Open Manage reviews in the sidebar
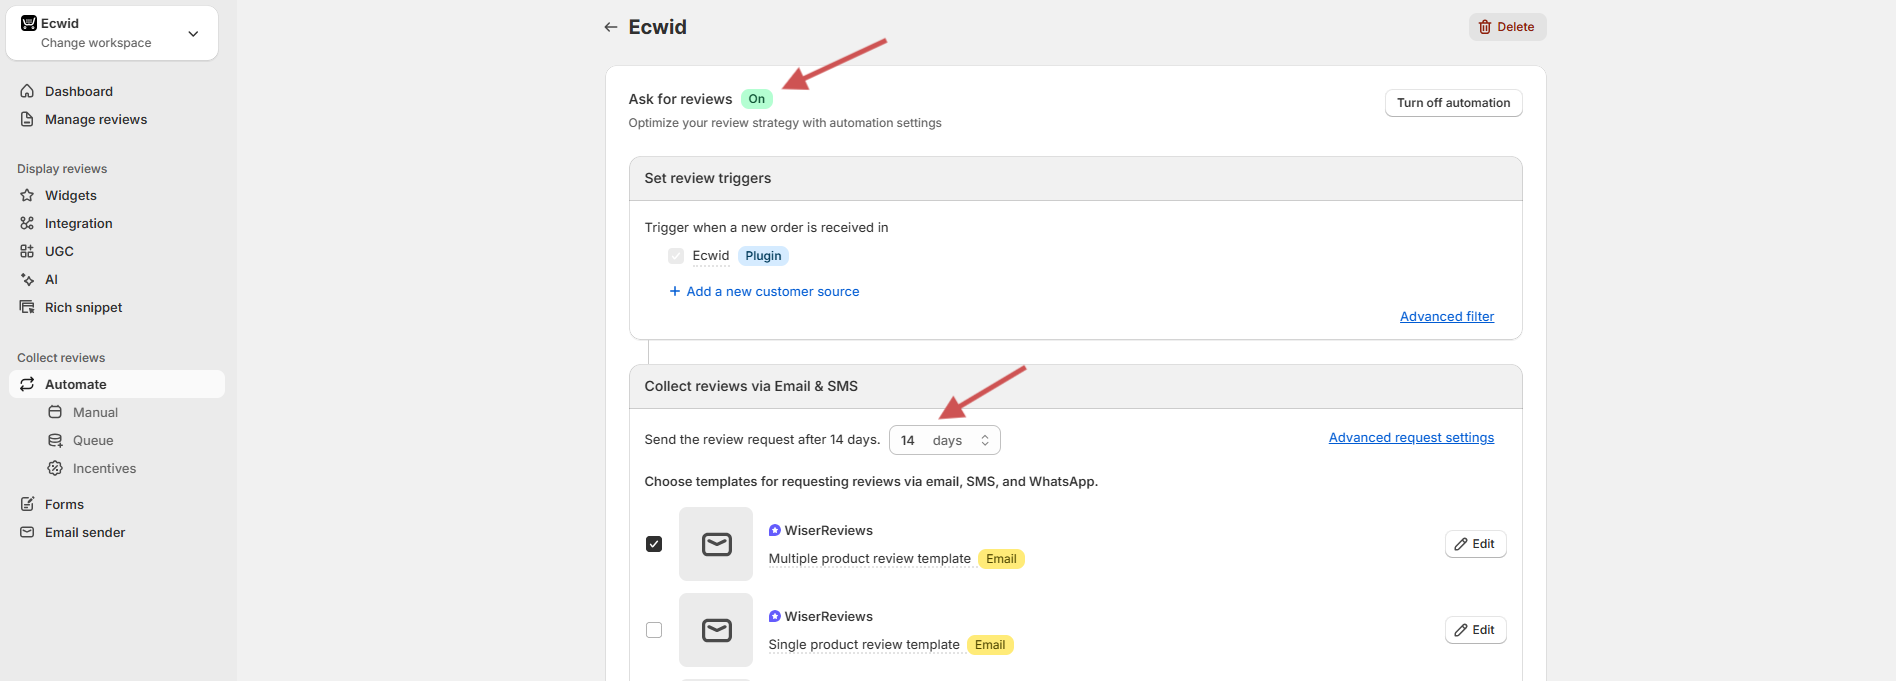 [x=96, y=119]
